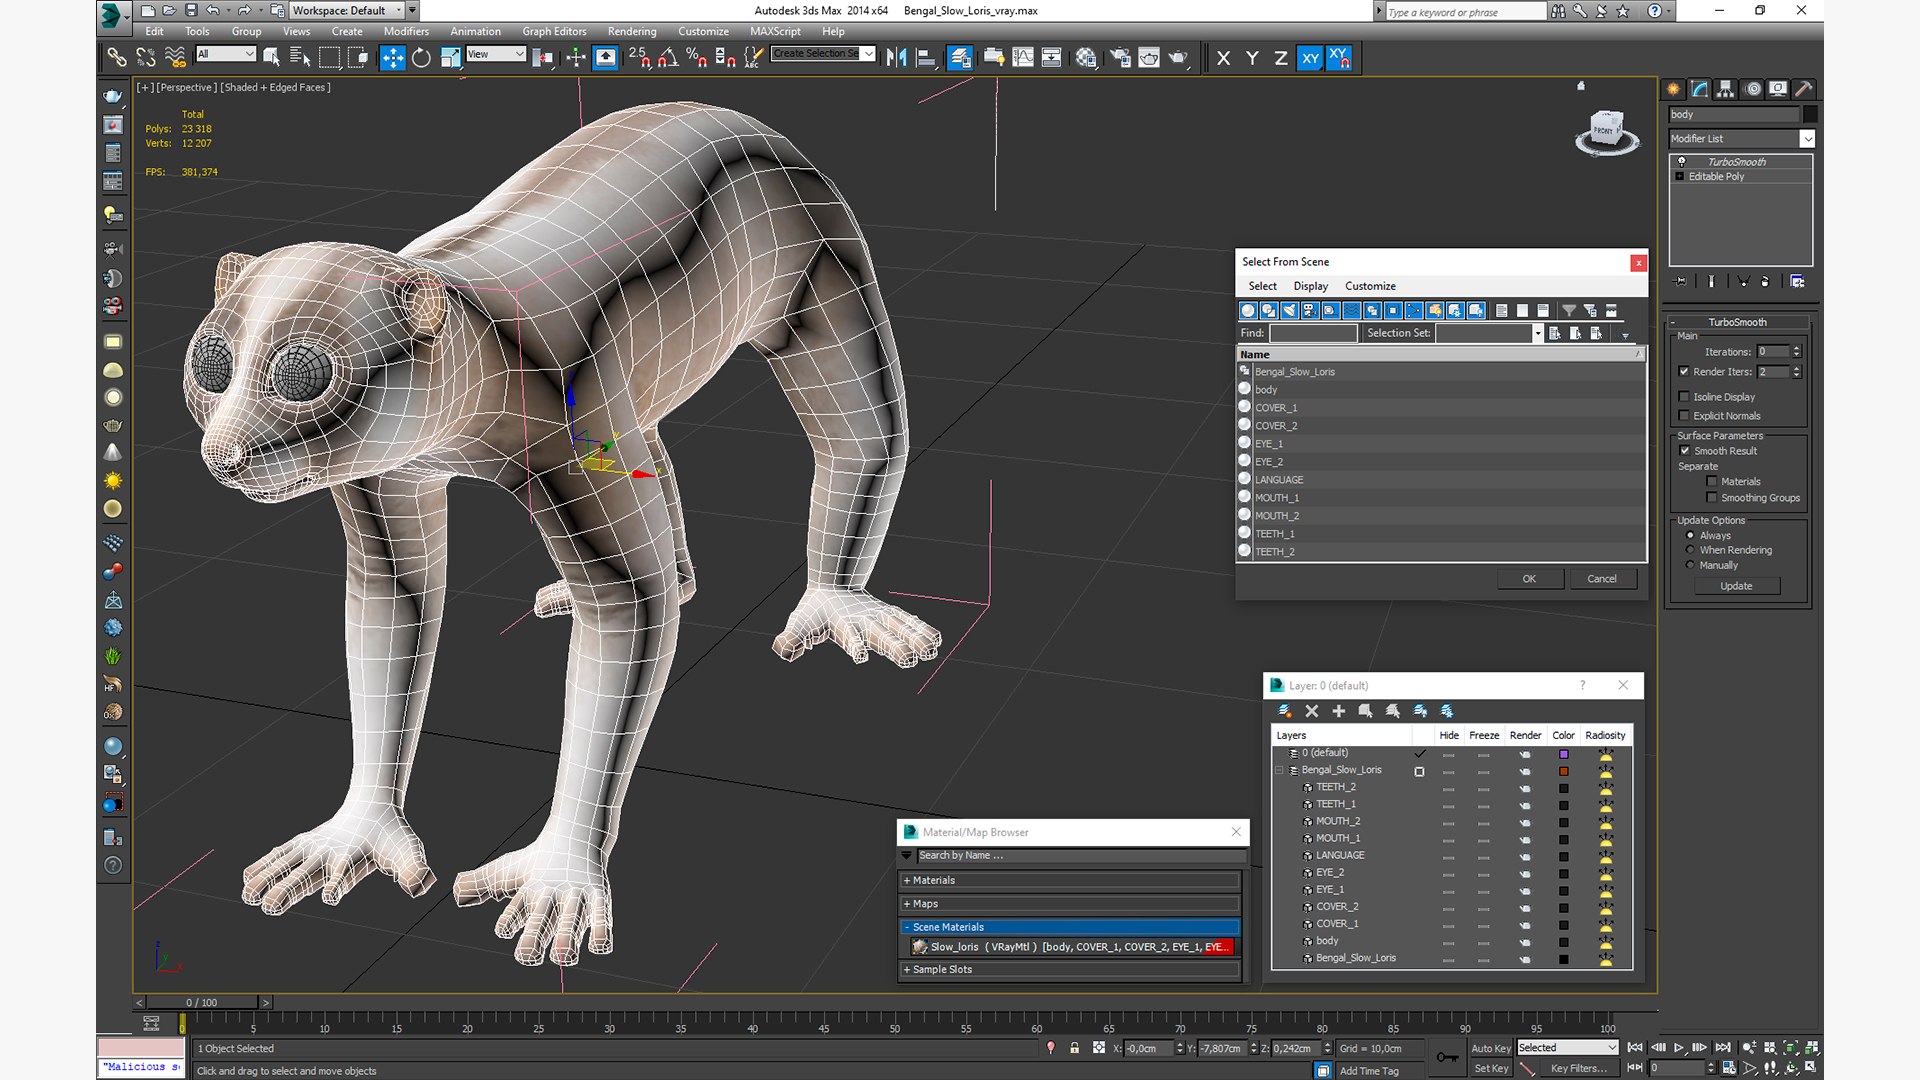
Task: Activate the Select and Rotate tool
Action: 421,58
